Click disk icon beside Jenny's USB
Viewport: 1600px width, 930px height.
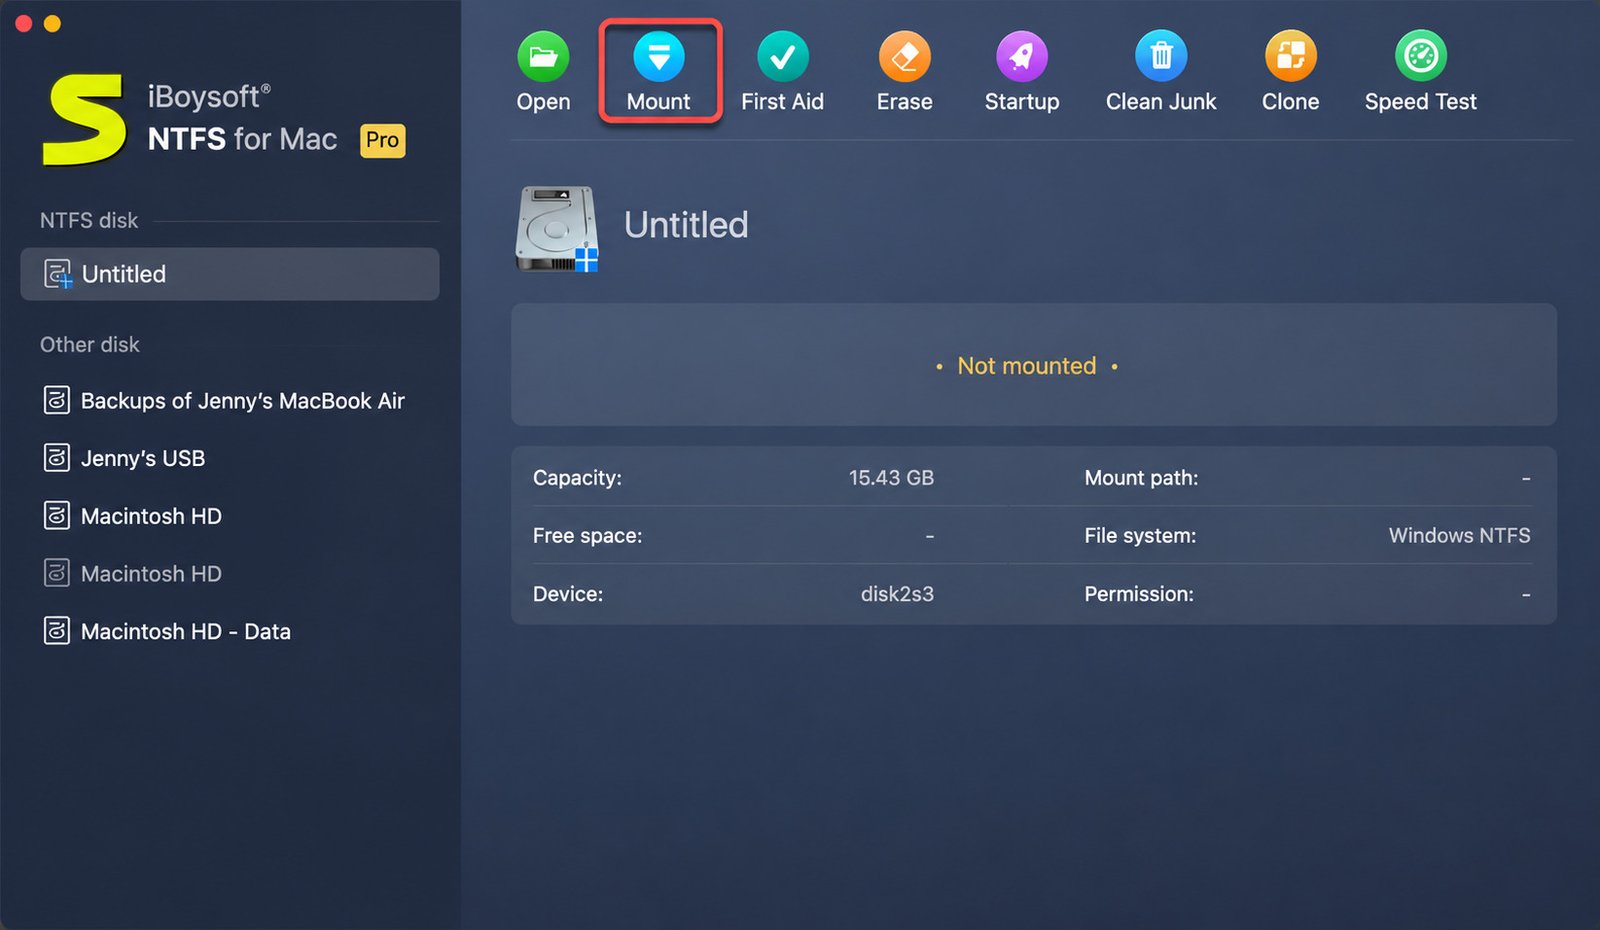[x=57, y=458]
